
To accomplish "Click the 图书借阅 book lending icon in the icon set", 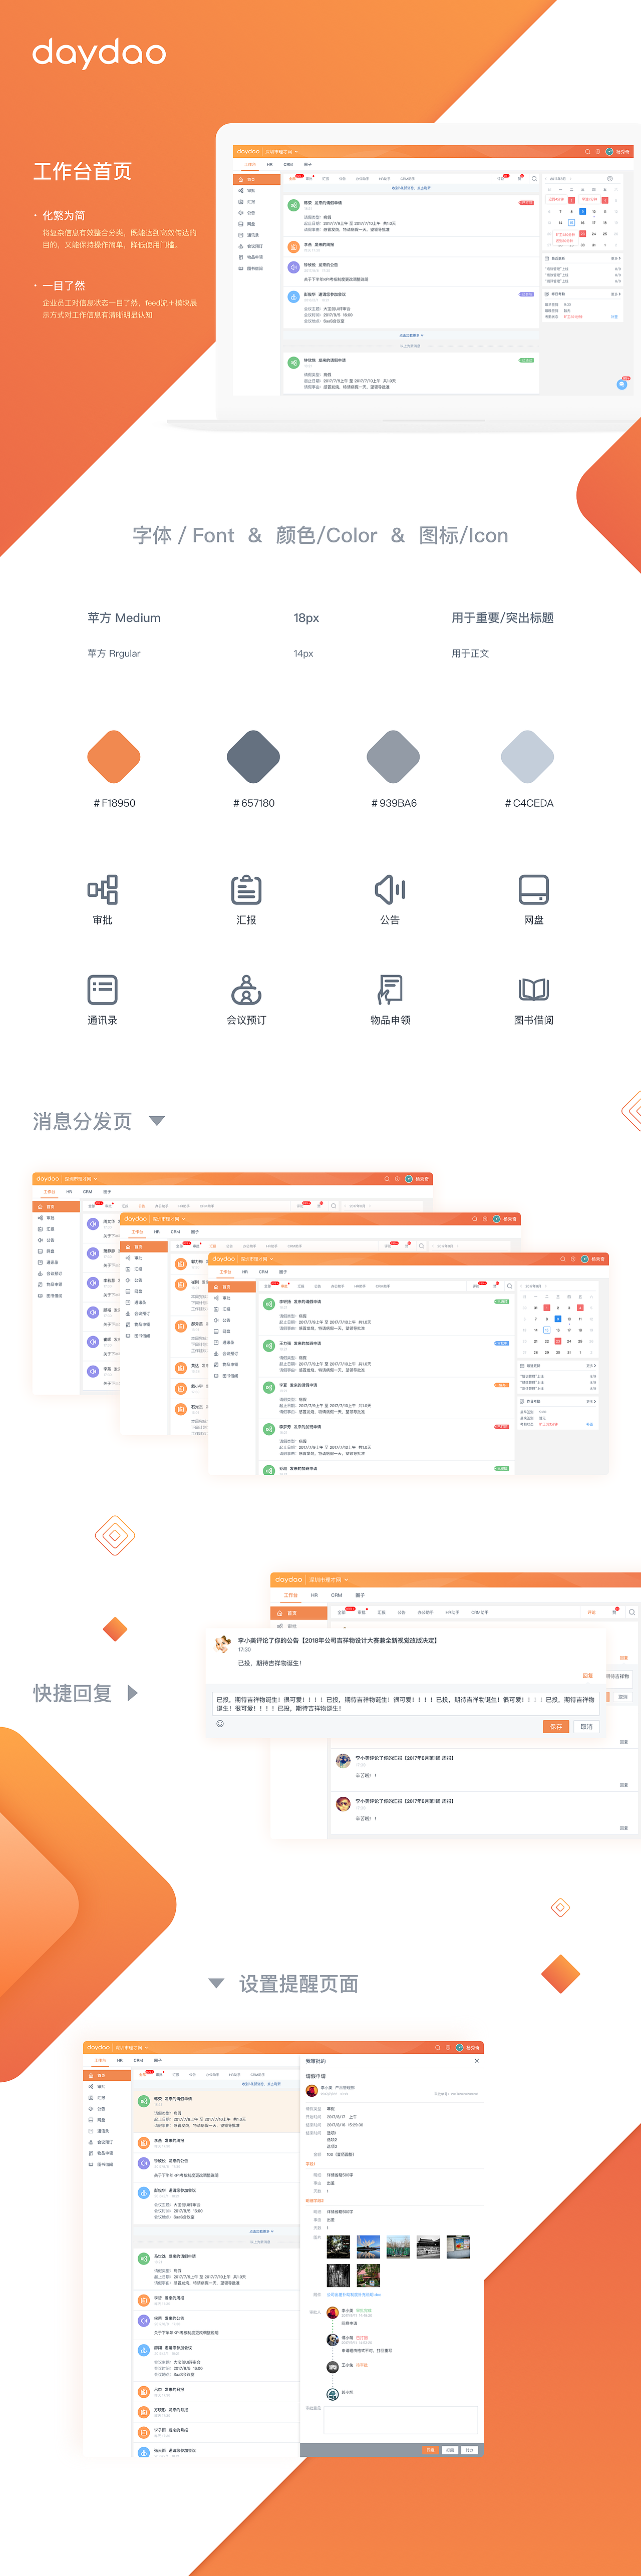I will [534, 989].
